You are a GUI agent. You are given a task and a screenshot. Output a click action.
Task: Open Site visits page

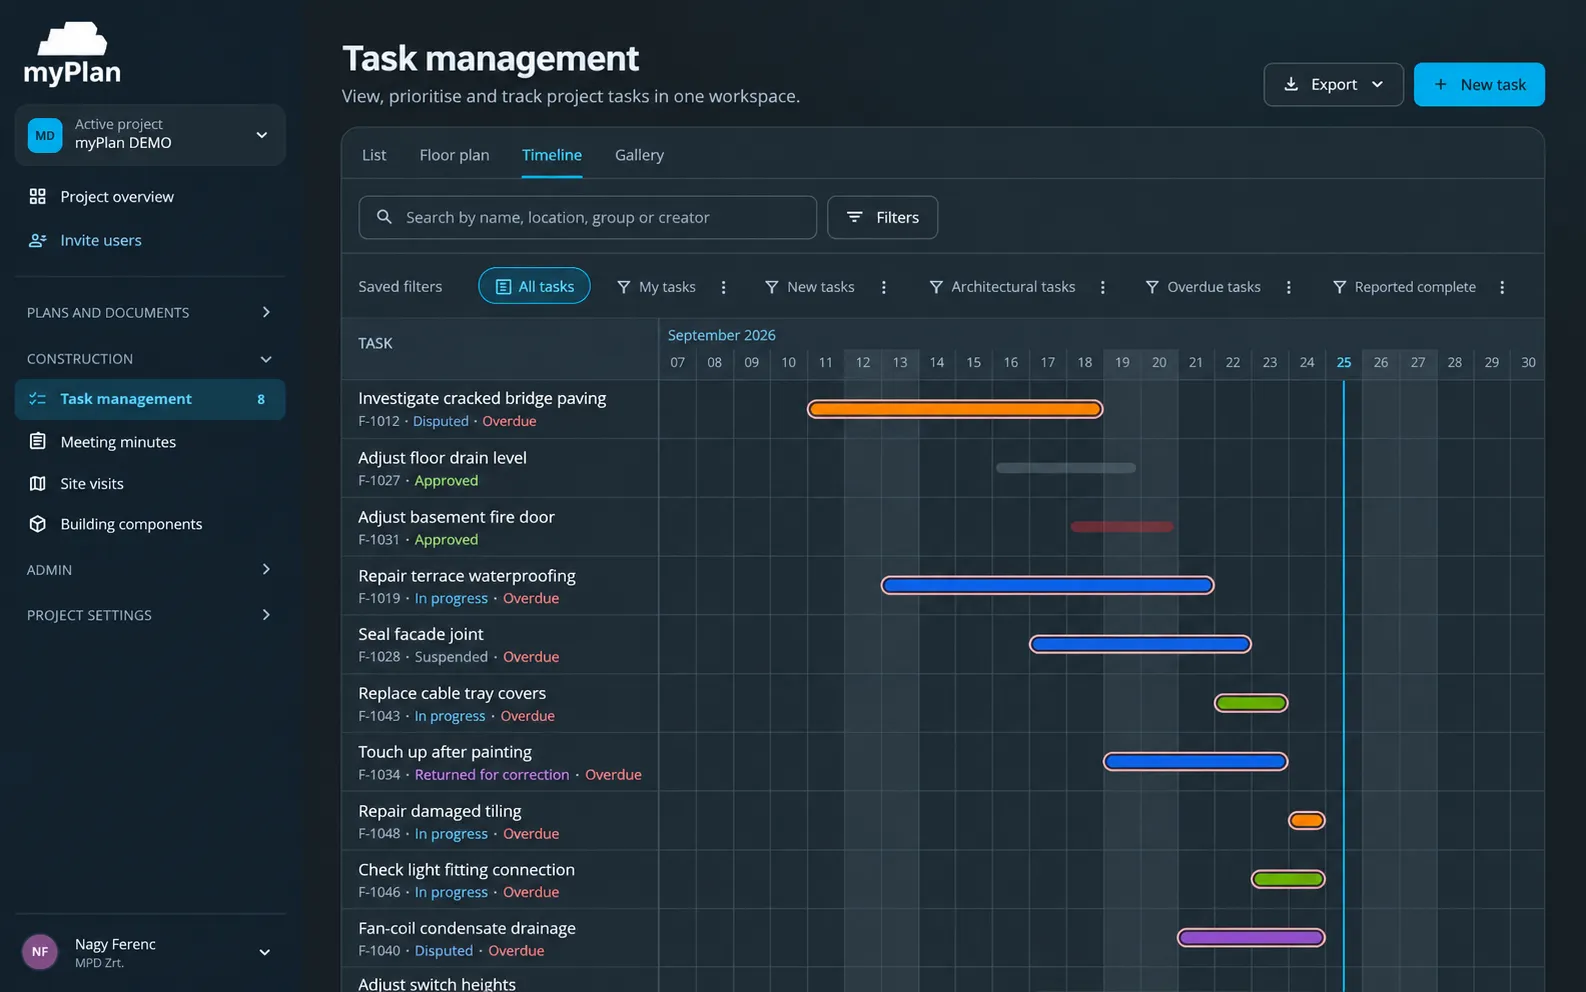point(150,483)
